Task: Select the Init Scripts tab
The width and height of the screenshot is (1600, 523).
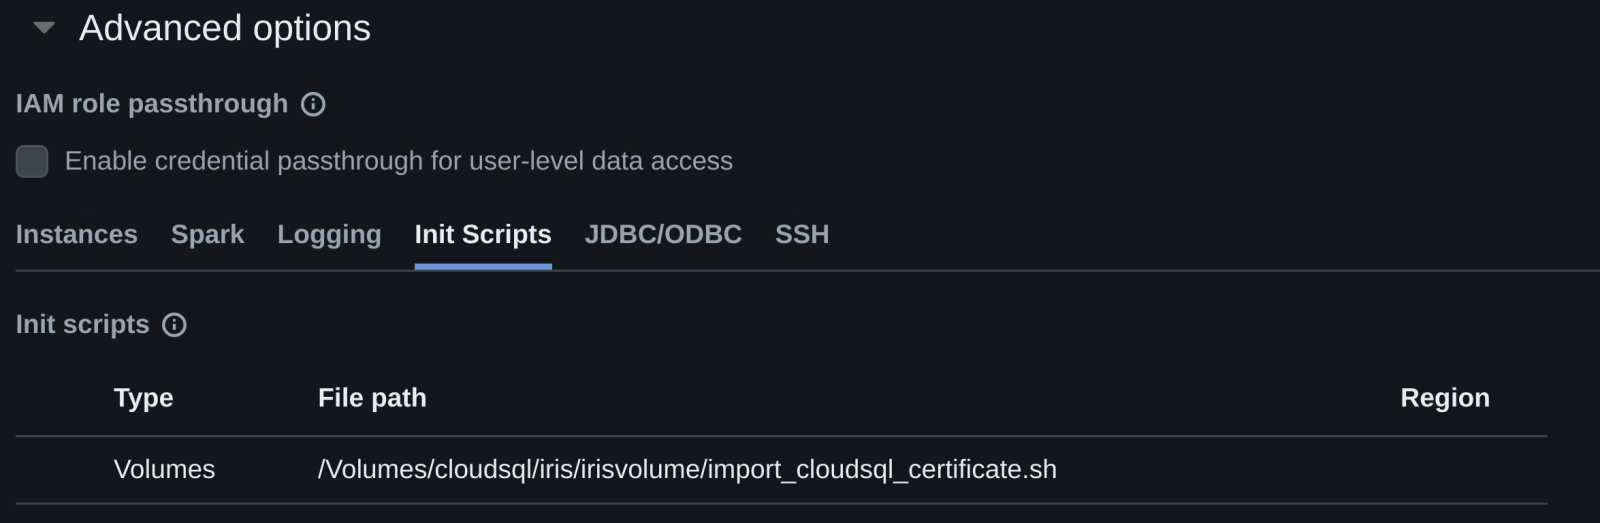Action: point(483,234)
